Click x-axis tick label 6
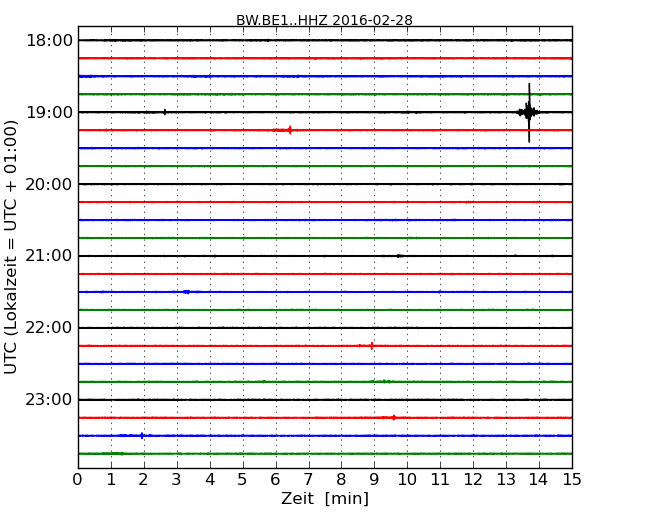This screenshot has height=520, width=650. [x=275, y=479]
